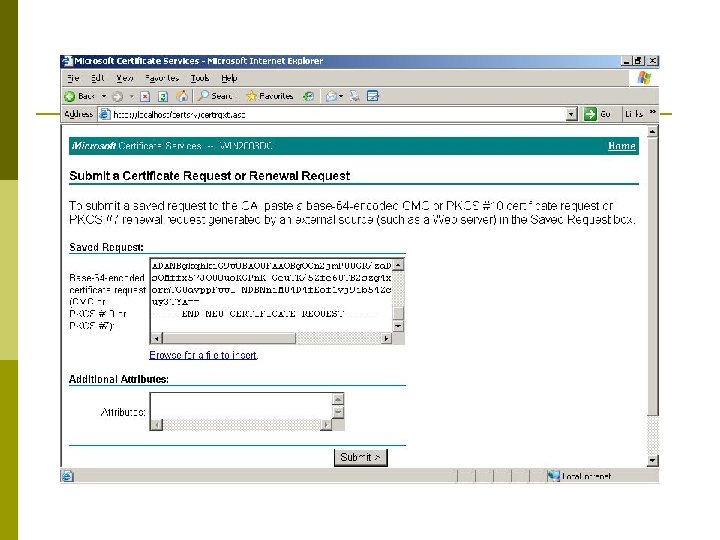Click the Media/History toolbar icon
The image size is (720, 540).
click(x=309, y=96)
